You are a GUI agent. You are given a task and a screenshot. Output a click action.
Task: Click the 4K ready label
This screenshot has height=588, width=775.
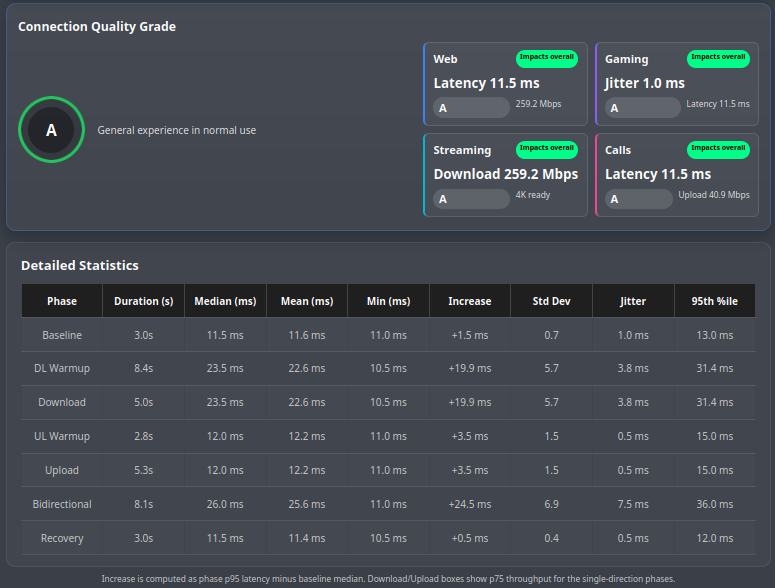pos(533,195)
